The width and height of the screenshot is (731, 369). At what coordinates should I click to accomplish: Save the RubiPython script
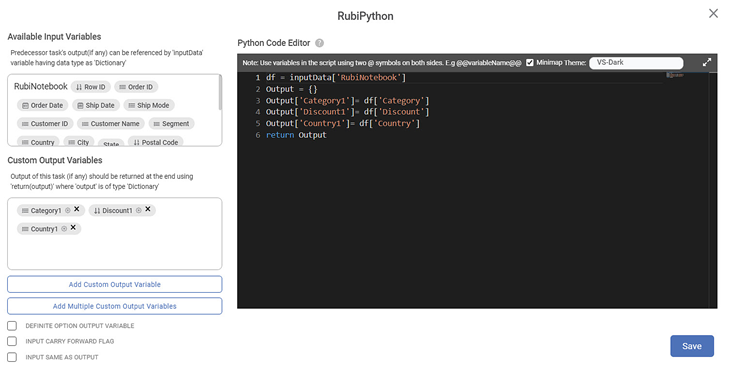point(692,346)
